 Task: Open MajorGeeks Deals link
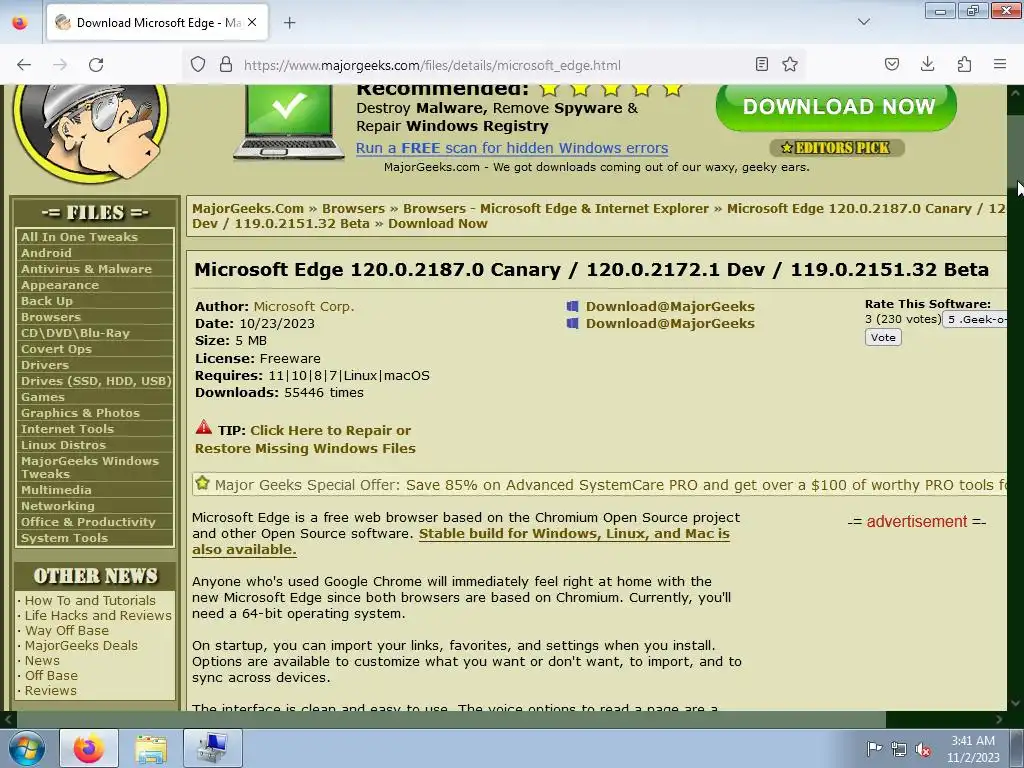pyautogui.click(x=81, y=645)
